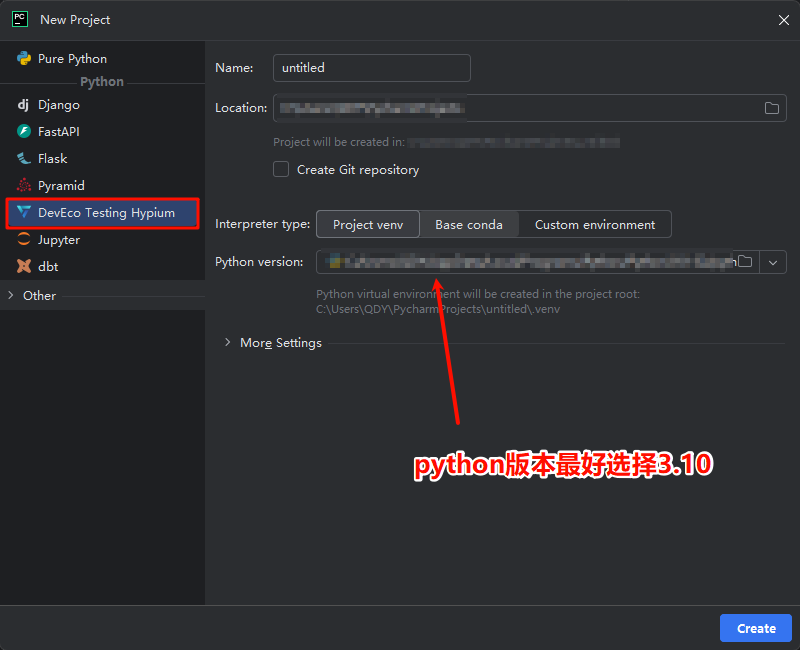Click the Python section header label
The image size is (800, 650).
click(102, 82)
